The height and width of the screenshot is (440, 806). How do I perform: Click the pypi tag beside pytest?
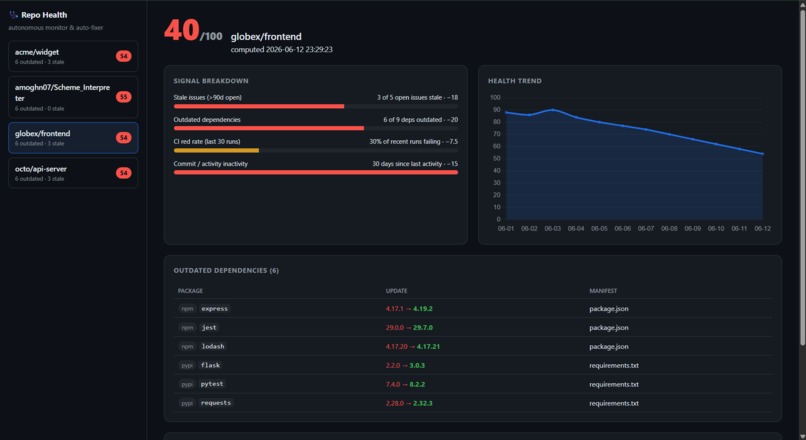[x=187, y=384]
